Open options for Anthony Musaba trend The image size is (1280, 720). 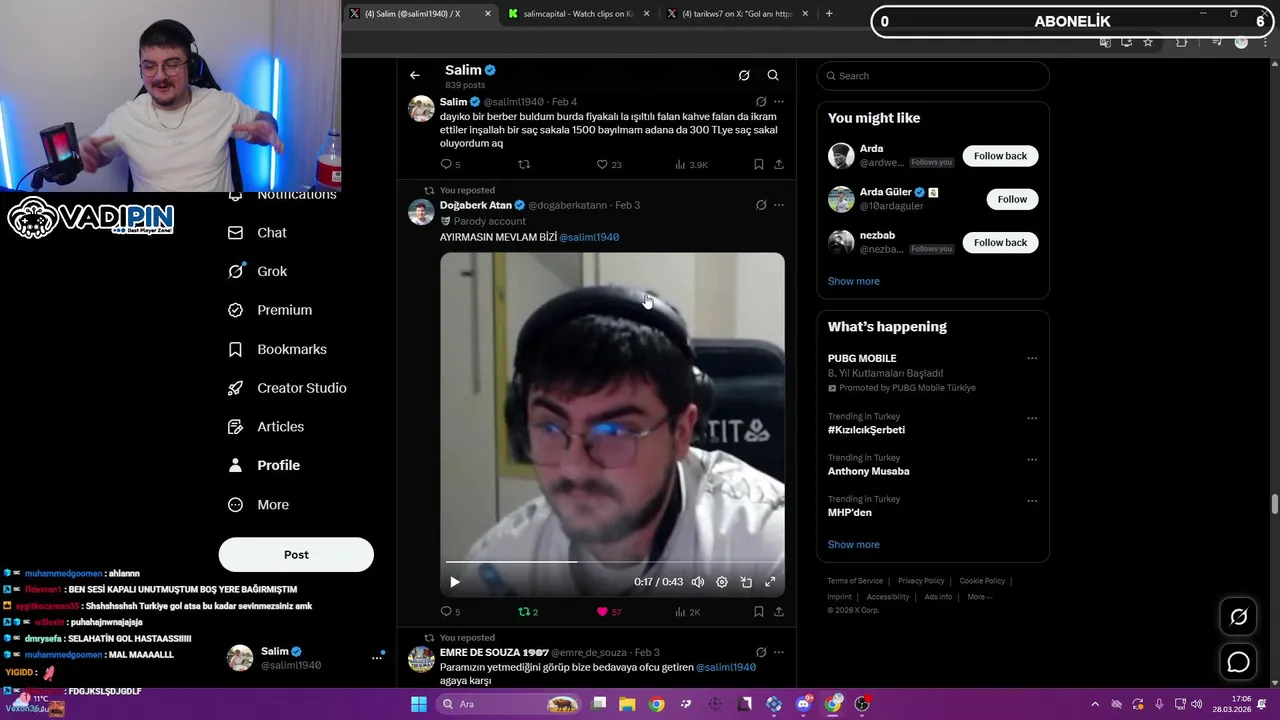1032,460
